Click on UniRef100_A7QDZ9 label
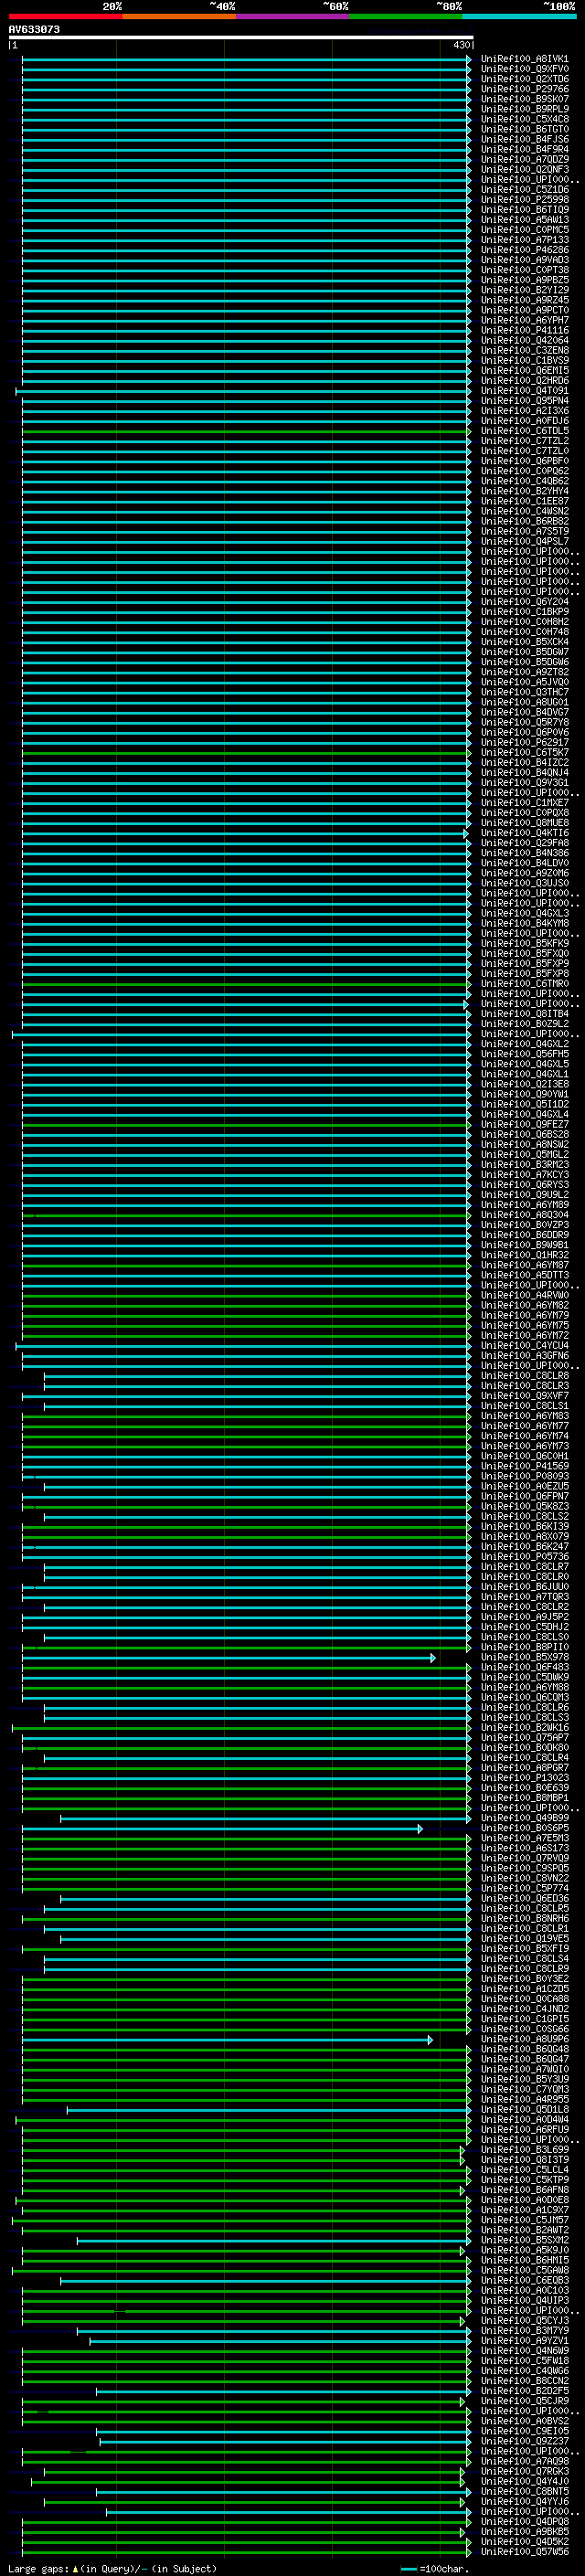Screen dimensions: 585x2576 pos(524,160)
